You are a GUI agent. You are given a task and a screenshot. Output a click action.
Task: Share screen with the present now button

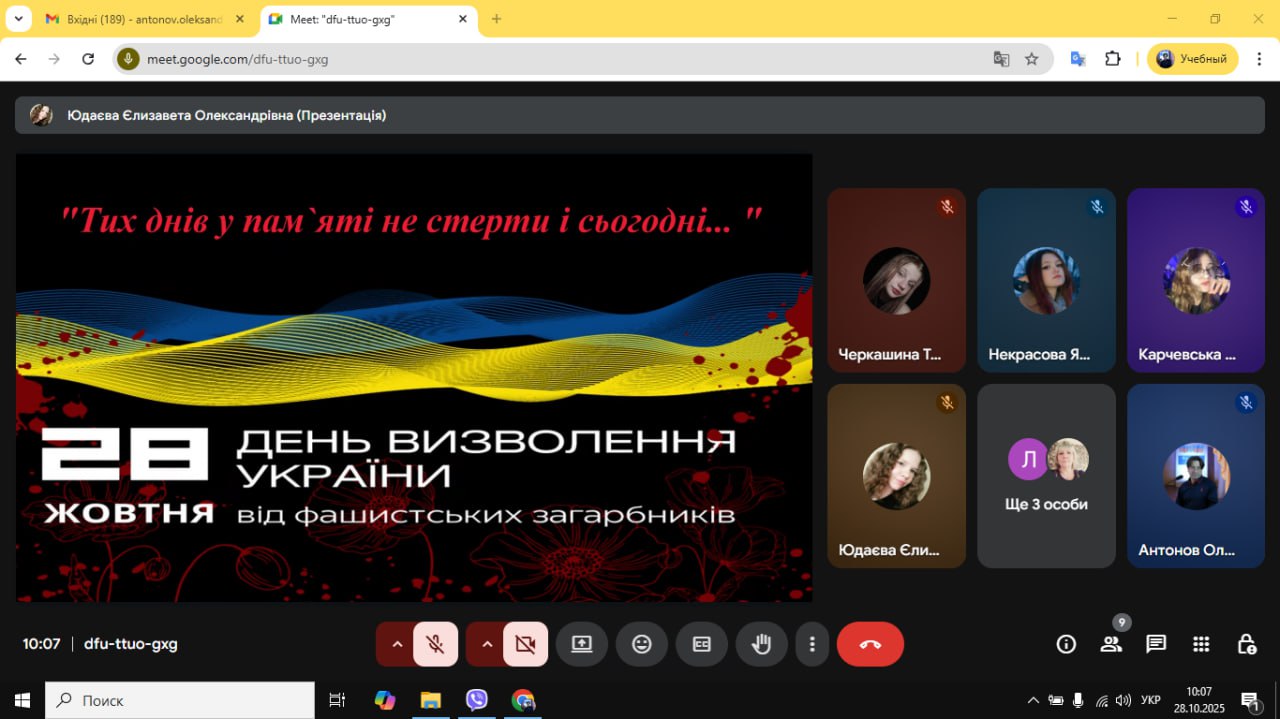tap(582, 644)
